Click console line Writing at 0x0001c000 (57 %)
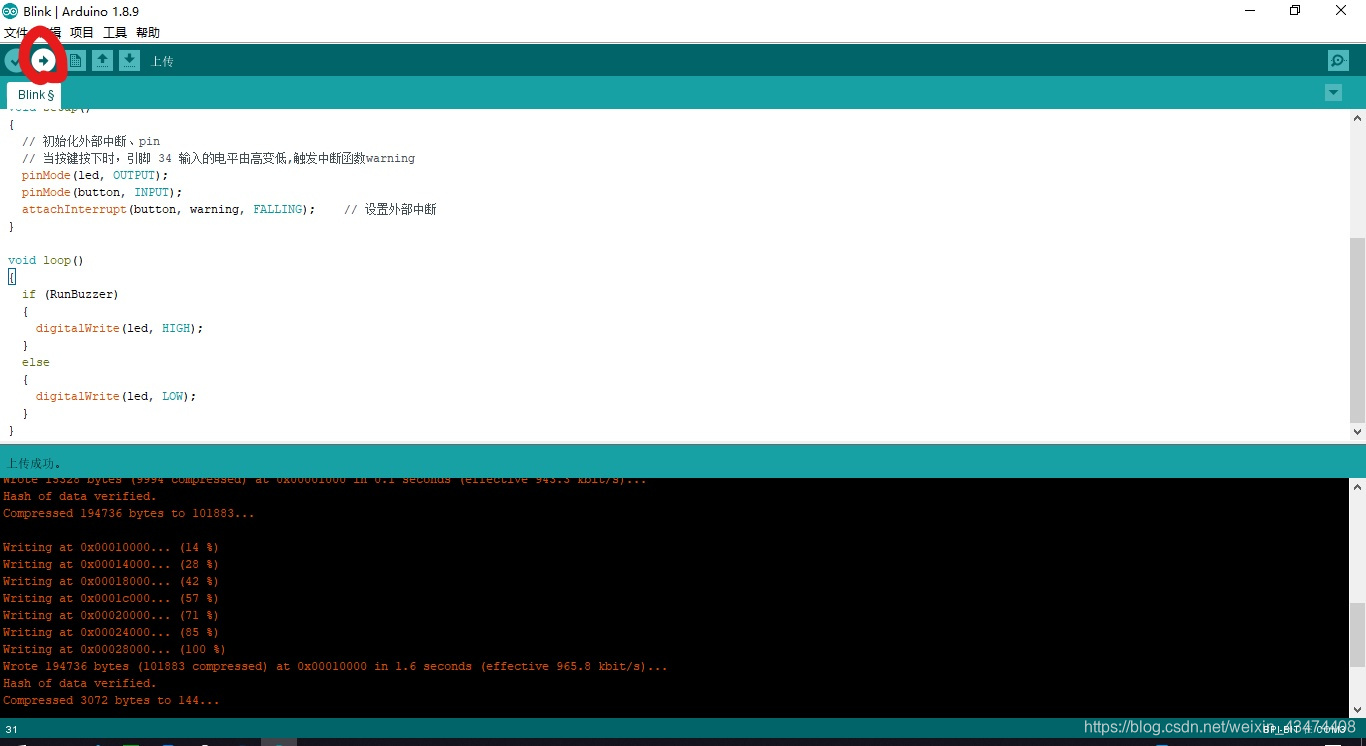 (x=111, y=598)
